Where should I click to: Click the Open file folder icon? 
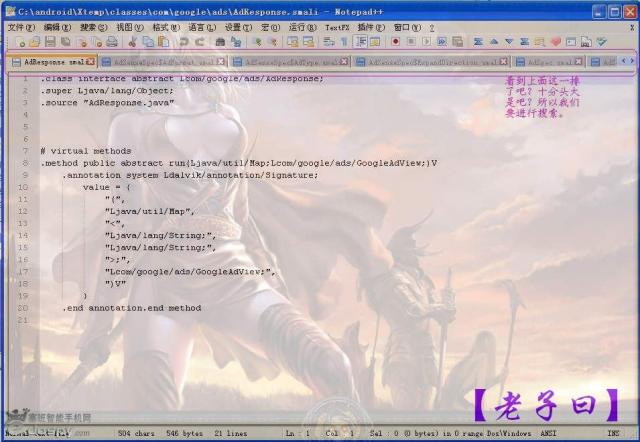pyautogui.click(x=35, y=42)
